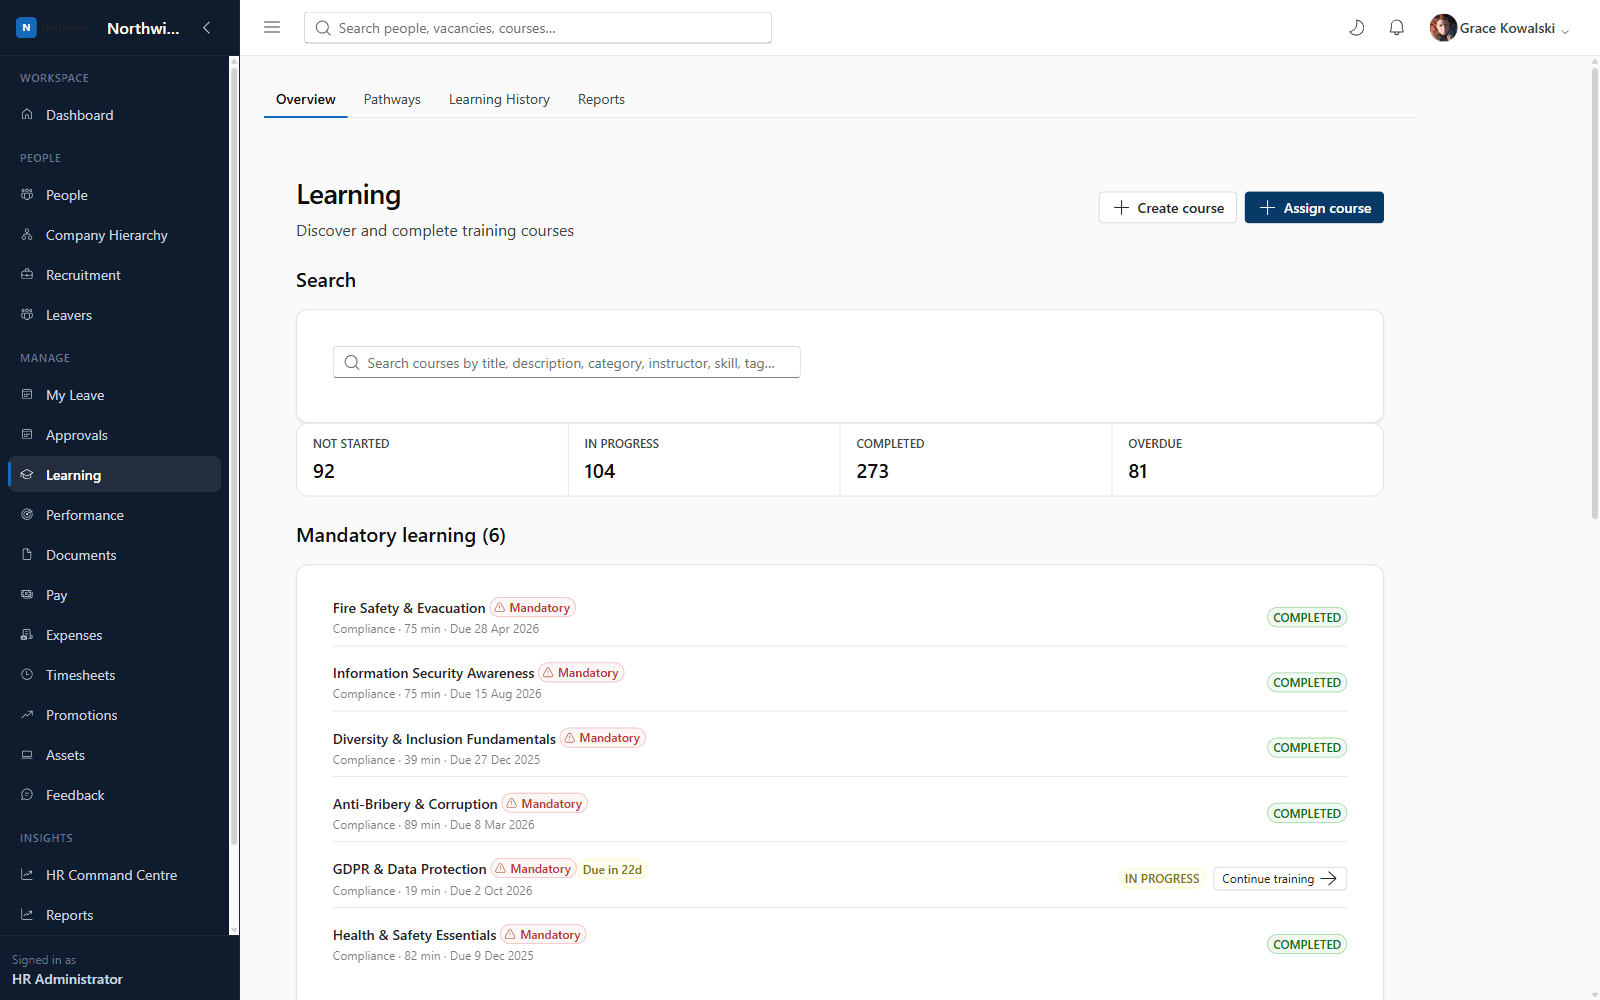Toggle dark mode moon icon
Image resolution: width=1600 pixels, height=1000 pixels.
tap(1357, 28)
